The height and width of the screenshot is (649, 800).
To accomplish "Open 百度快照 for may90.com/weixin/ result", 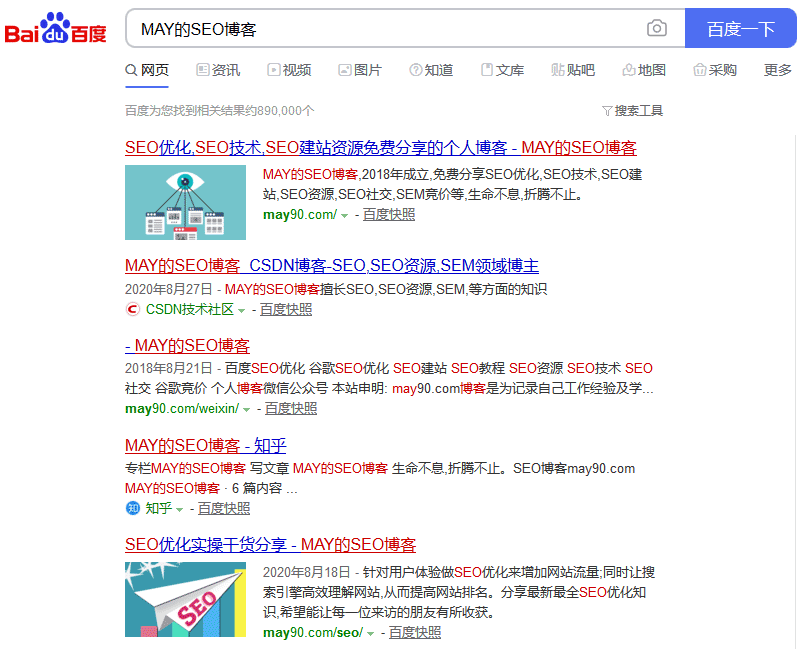I will pos(291,409).
